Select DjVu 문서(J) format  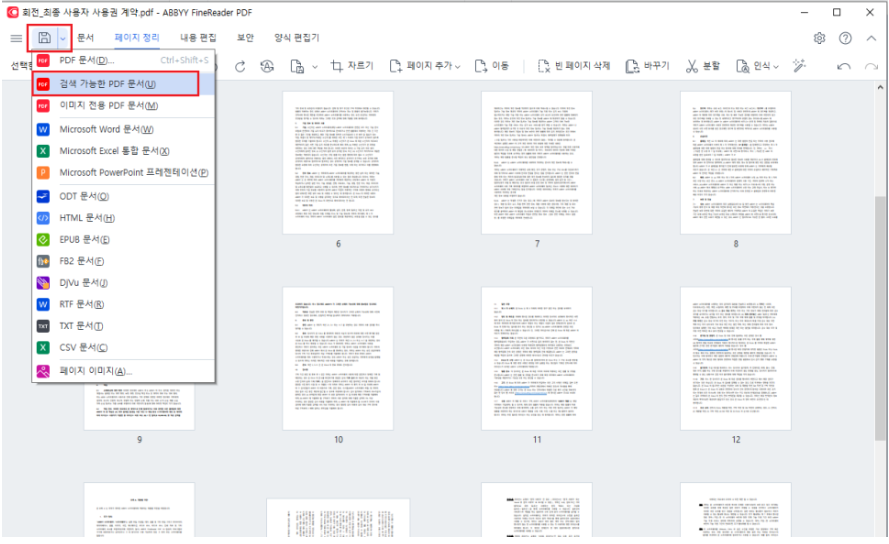(x=123, y=282)
